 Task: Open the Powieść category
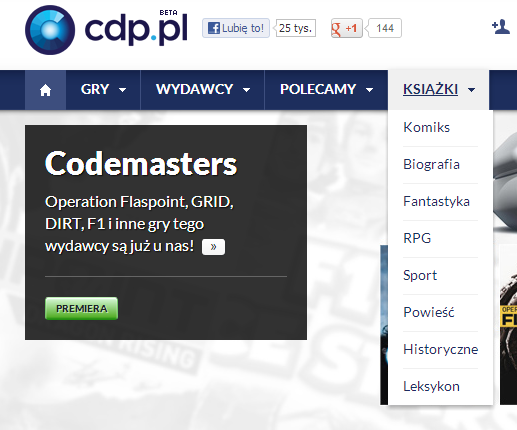[429, 312]
